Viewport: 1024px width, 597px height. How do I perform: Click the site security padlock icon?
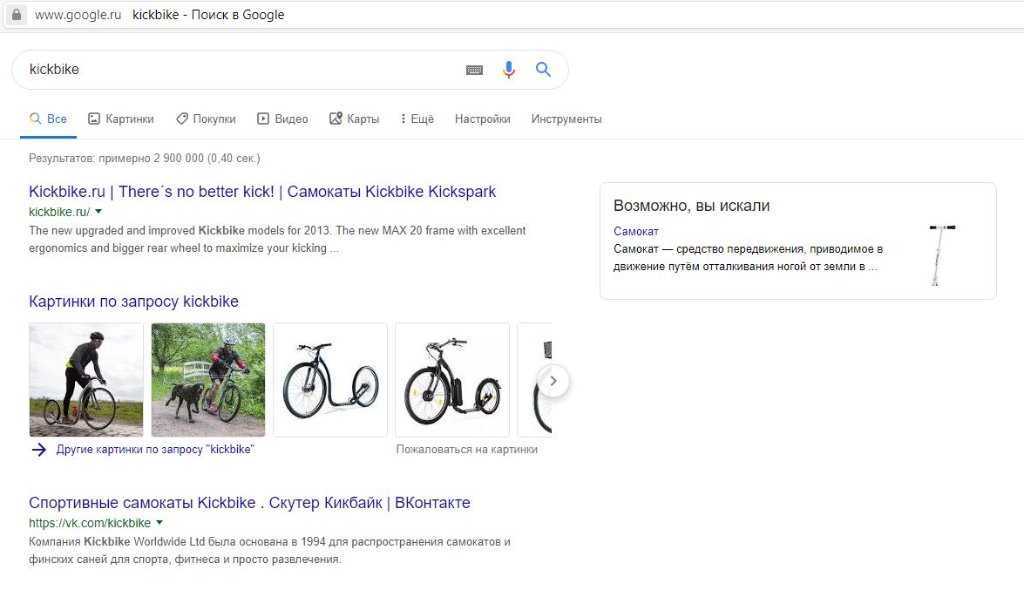pos(16,15)
